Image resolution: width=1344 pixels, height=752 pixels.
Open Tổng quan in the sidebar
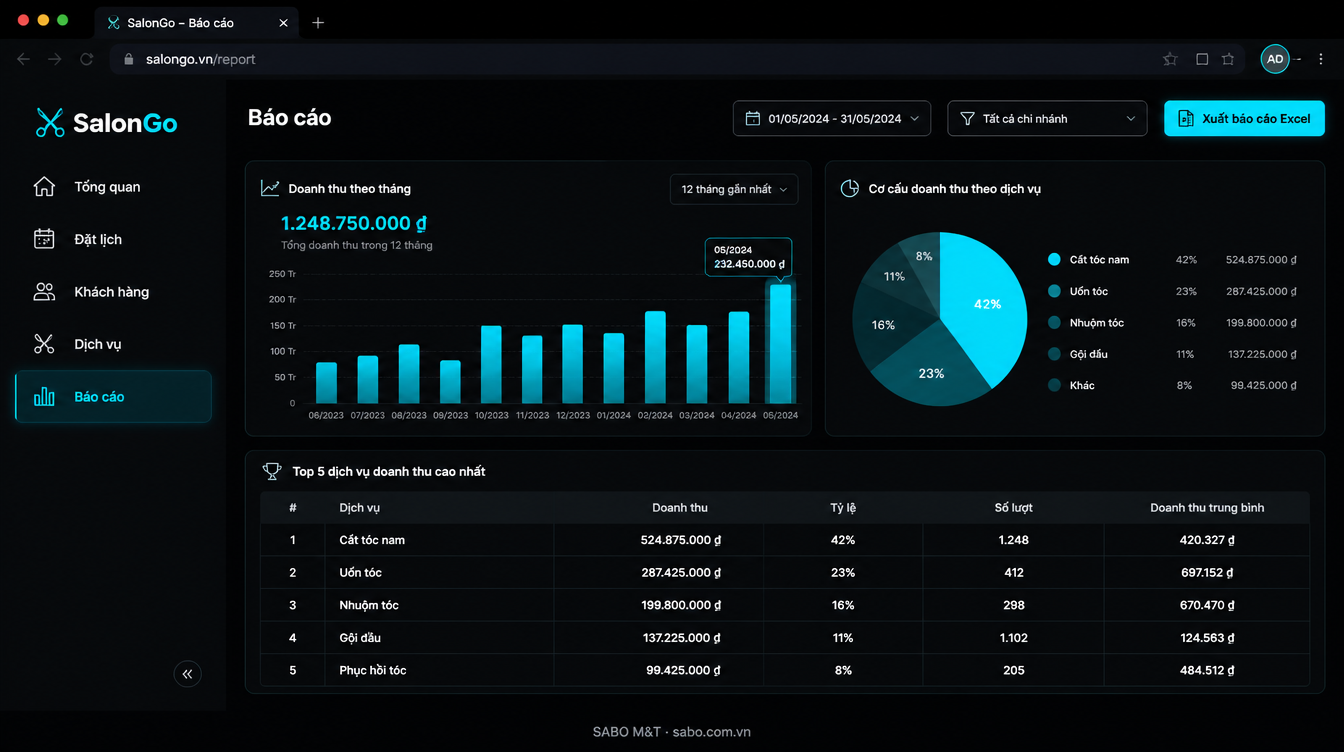(113, 187)
